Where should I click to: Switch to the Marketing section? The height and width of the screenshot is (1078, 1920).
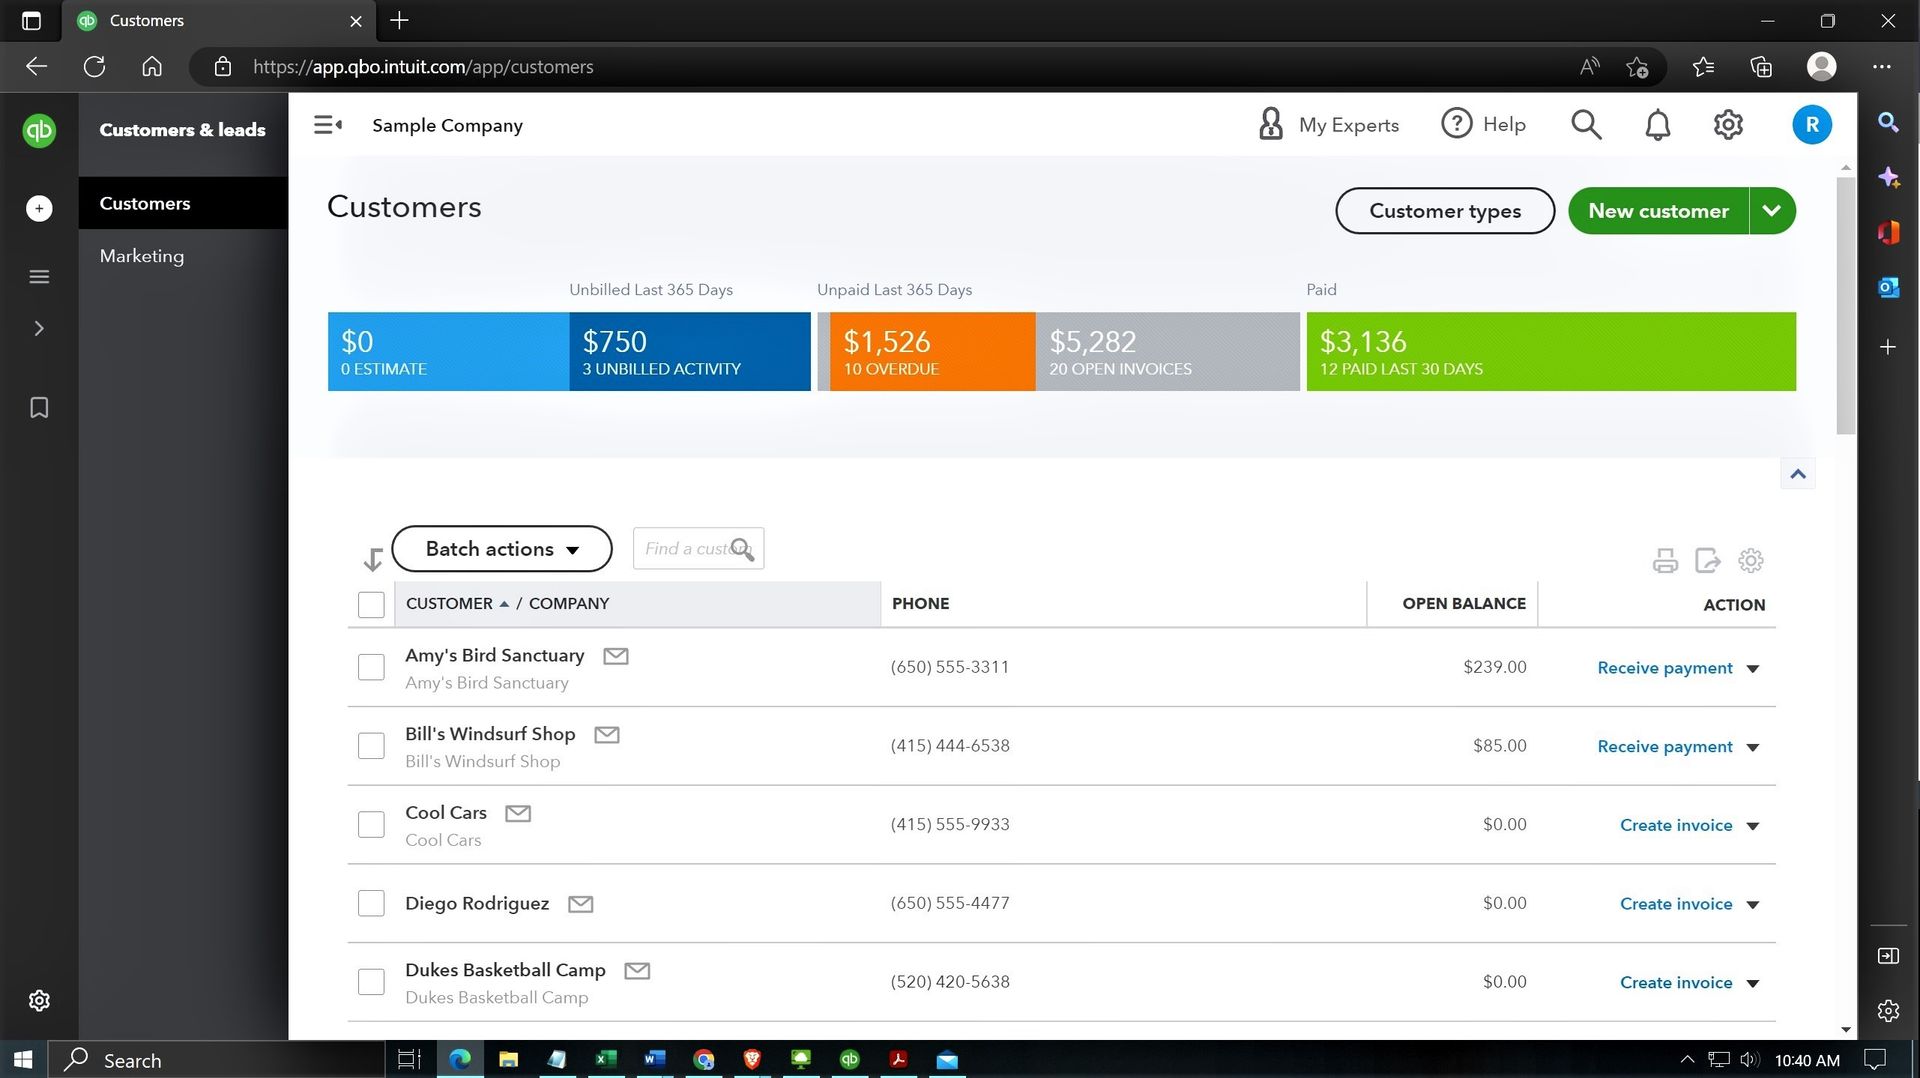pos(141,255)
